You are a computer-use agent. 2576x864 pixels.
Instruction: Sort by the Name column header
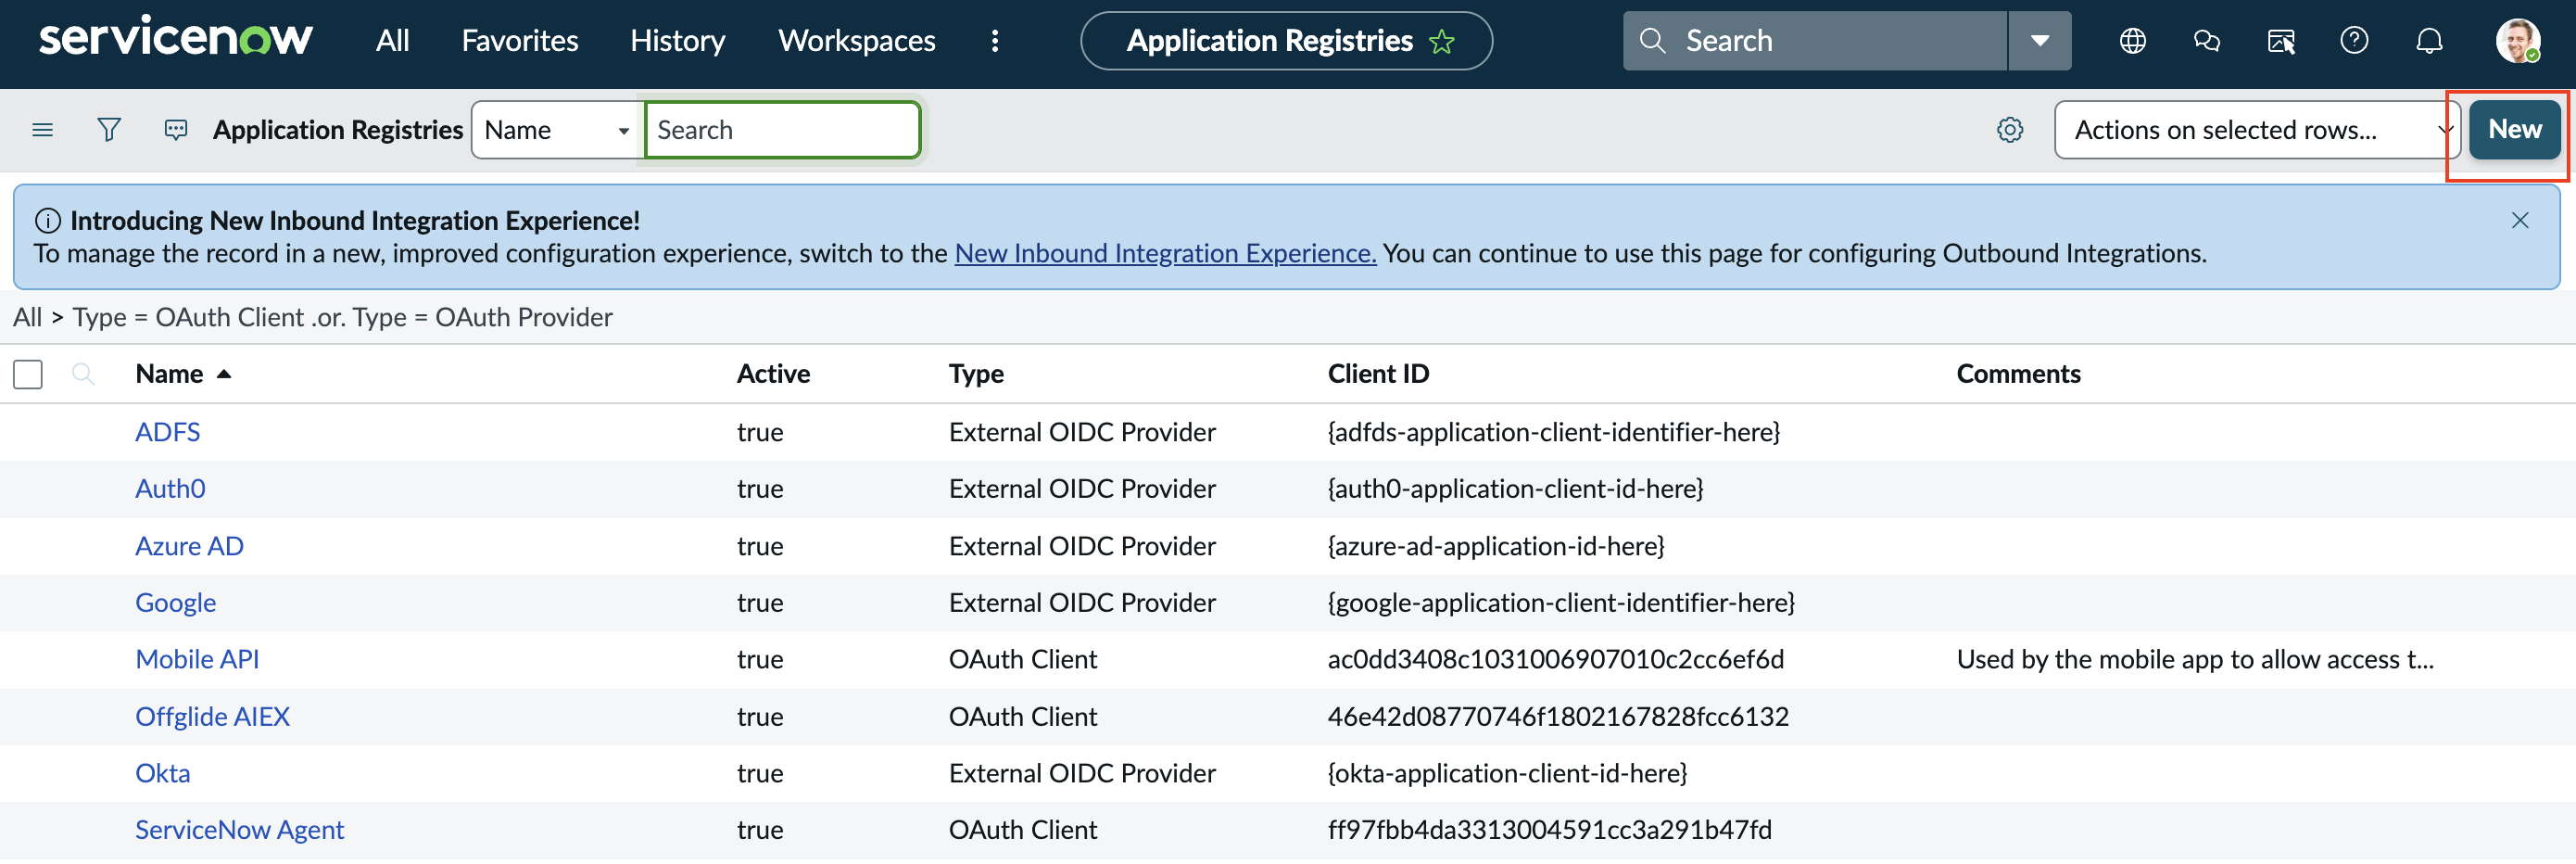click(x=169, y=375)
